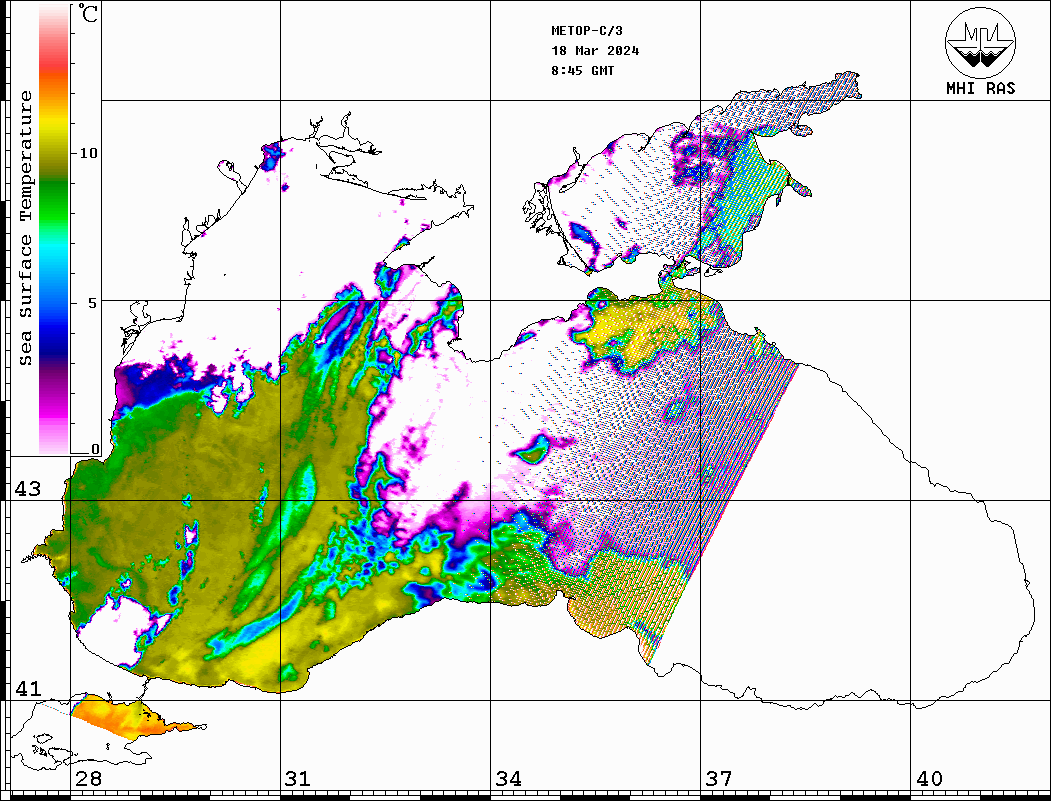Click the scale value 5
Viewport: 1051px width, 801px height.
pyautogui.click(x=93, y=303)
